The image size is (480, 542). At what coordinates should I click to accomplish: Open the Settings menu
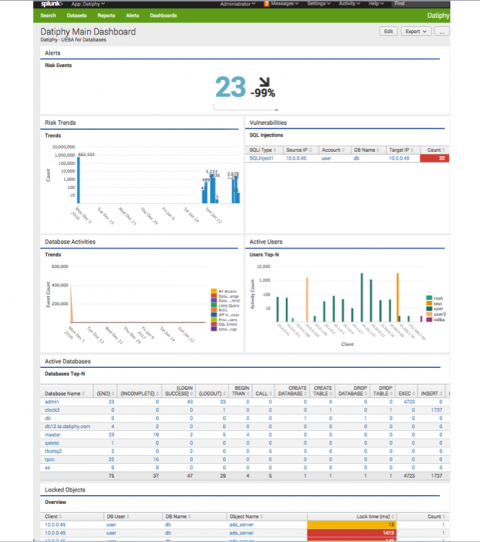coord(319,3)
